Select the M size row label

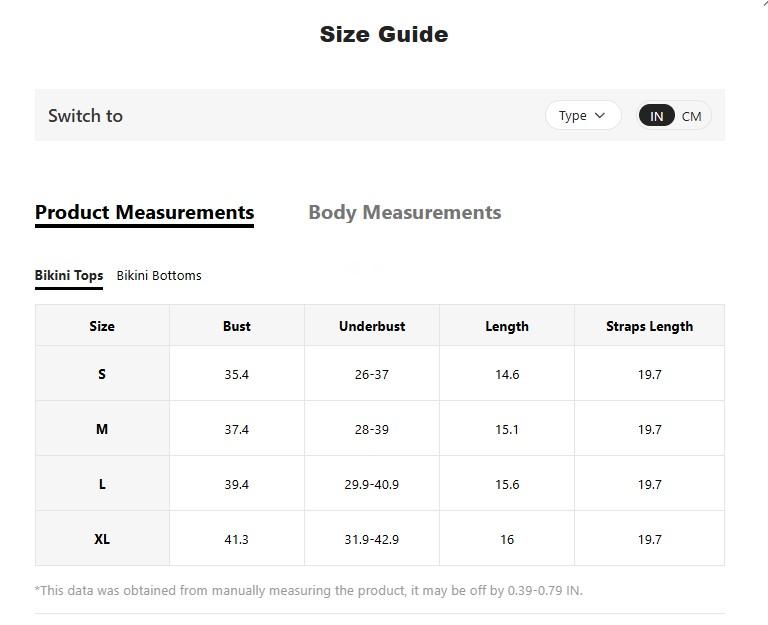tap(102, 429)
